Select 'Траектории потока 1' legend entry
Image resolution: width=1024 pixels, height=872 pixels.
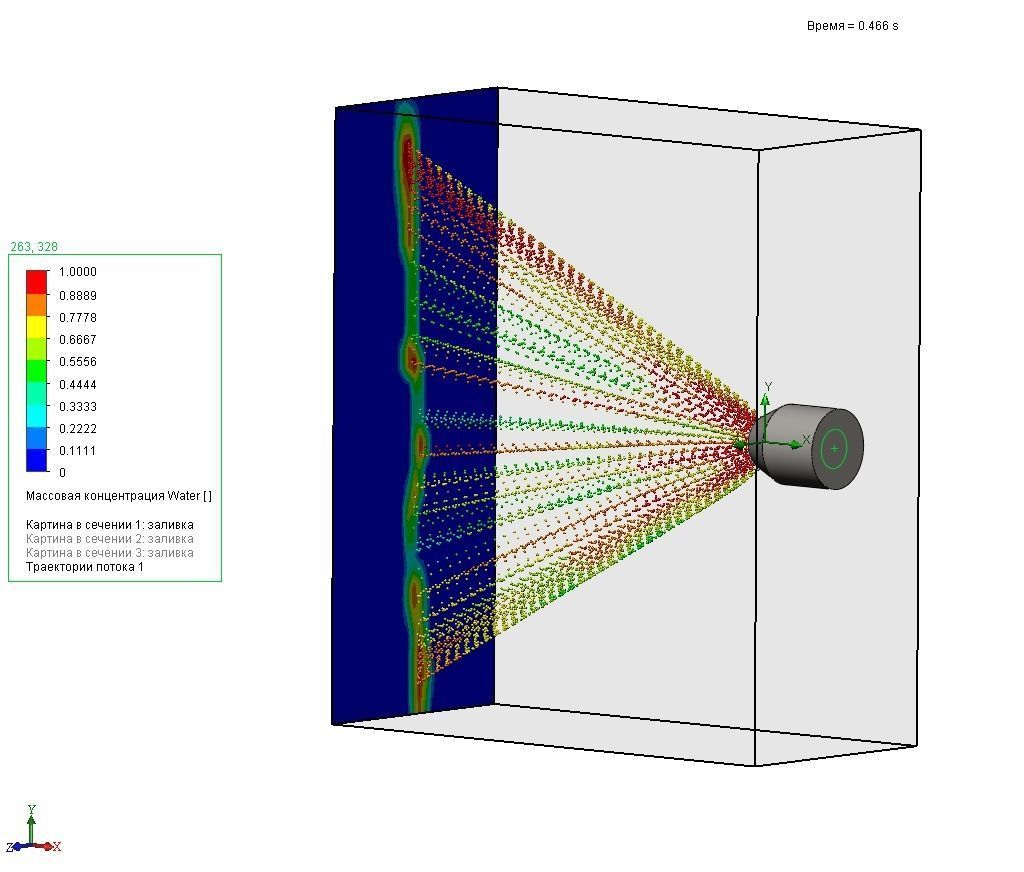85,567
